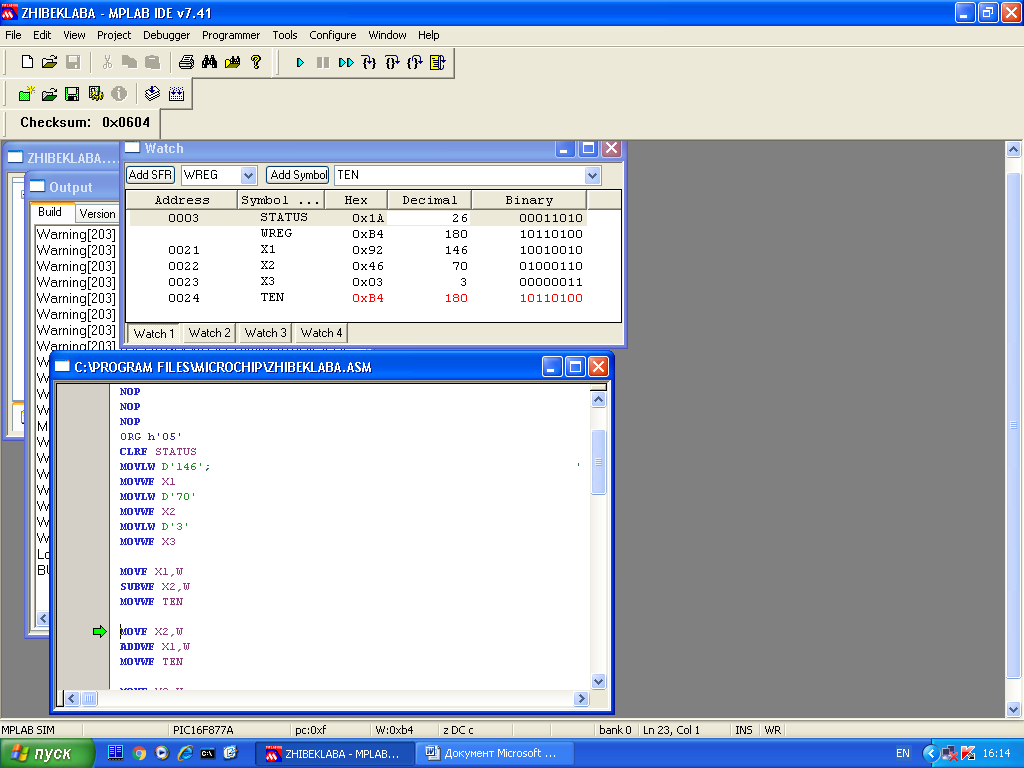The image size is (1024, 768).
Task: Click the Windows Start button
Action: (x=47, y=754)
